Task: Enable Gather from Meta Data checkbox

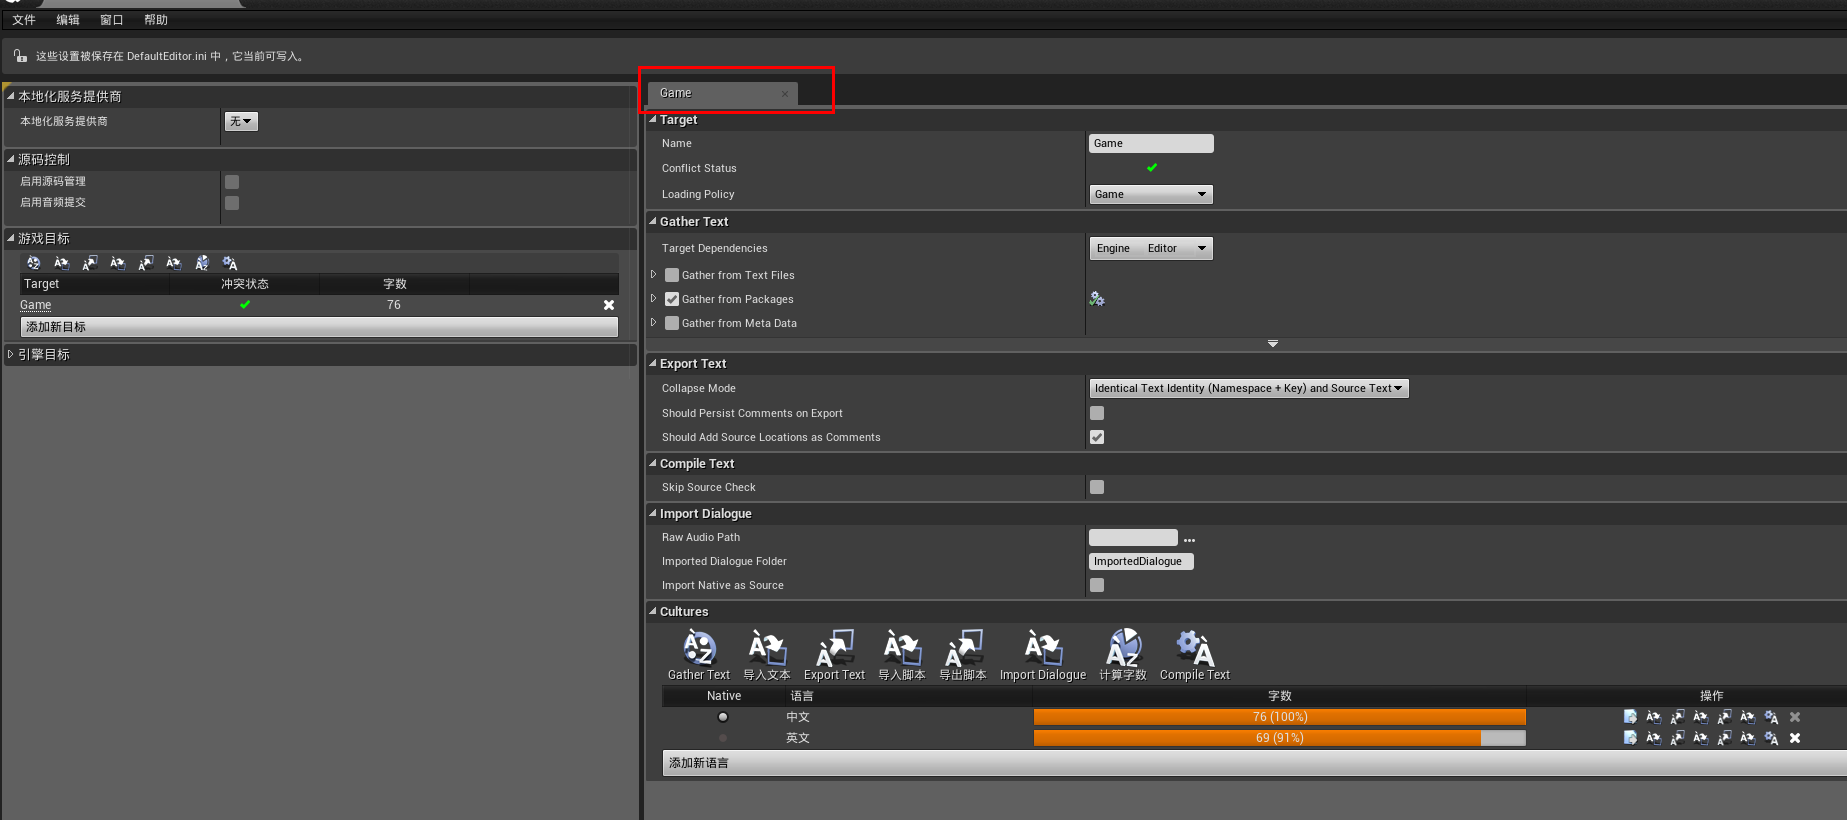Action: (672, 323)
